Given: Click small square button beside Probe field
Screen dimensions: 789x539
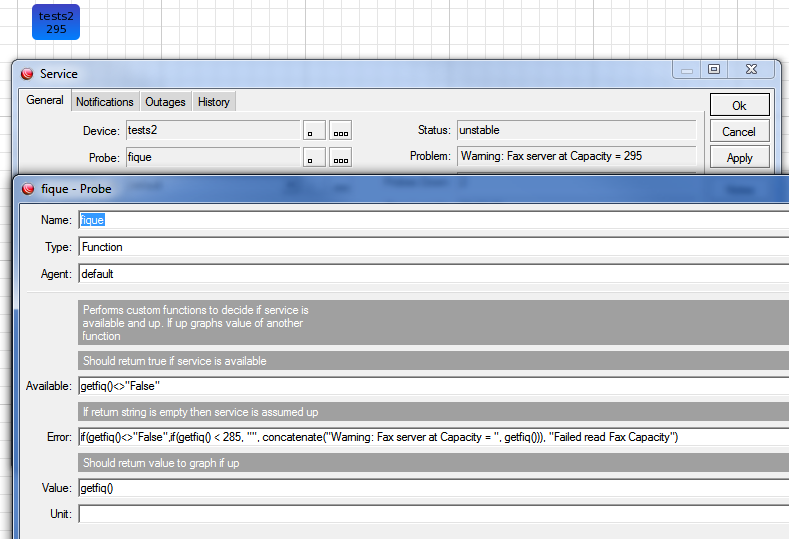Looking at the screenshot, I should click(314, 158).
